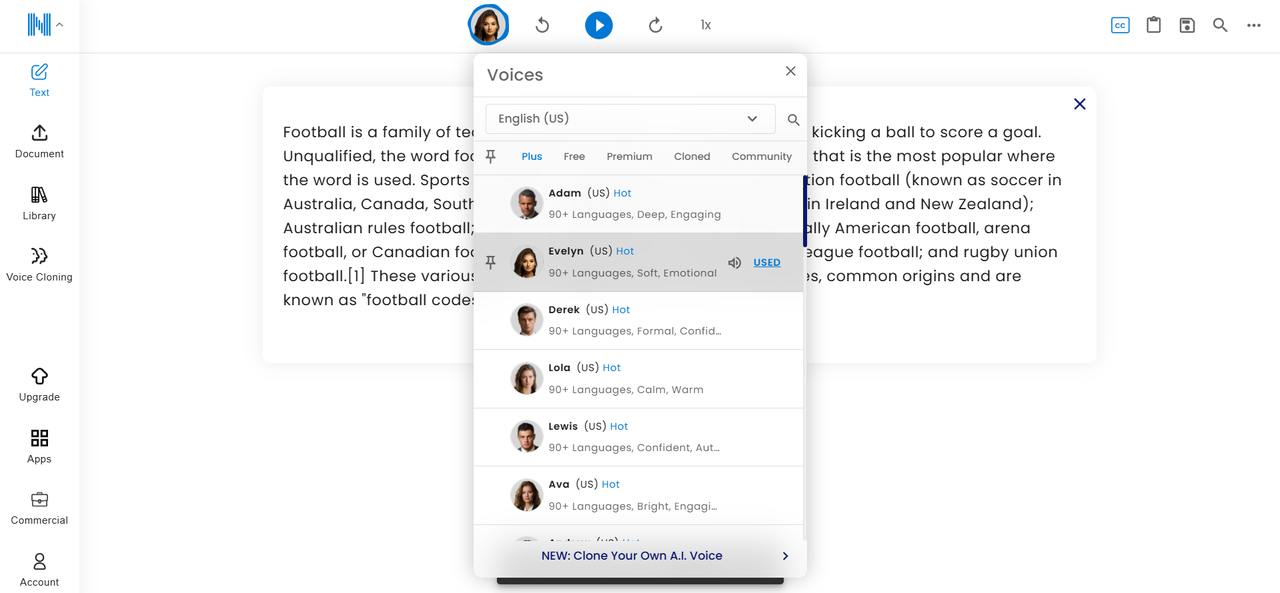Select the Free voices tab
Viewport: 1280px width, 593px height.
[x=574, y=156]
